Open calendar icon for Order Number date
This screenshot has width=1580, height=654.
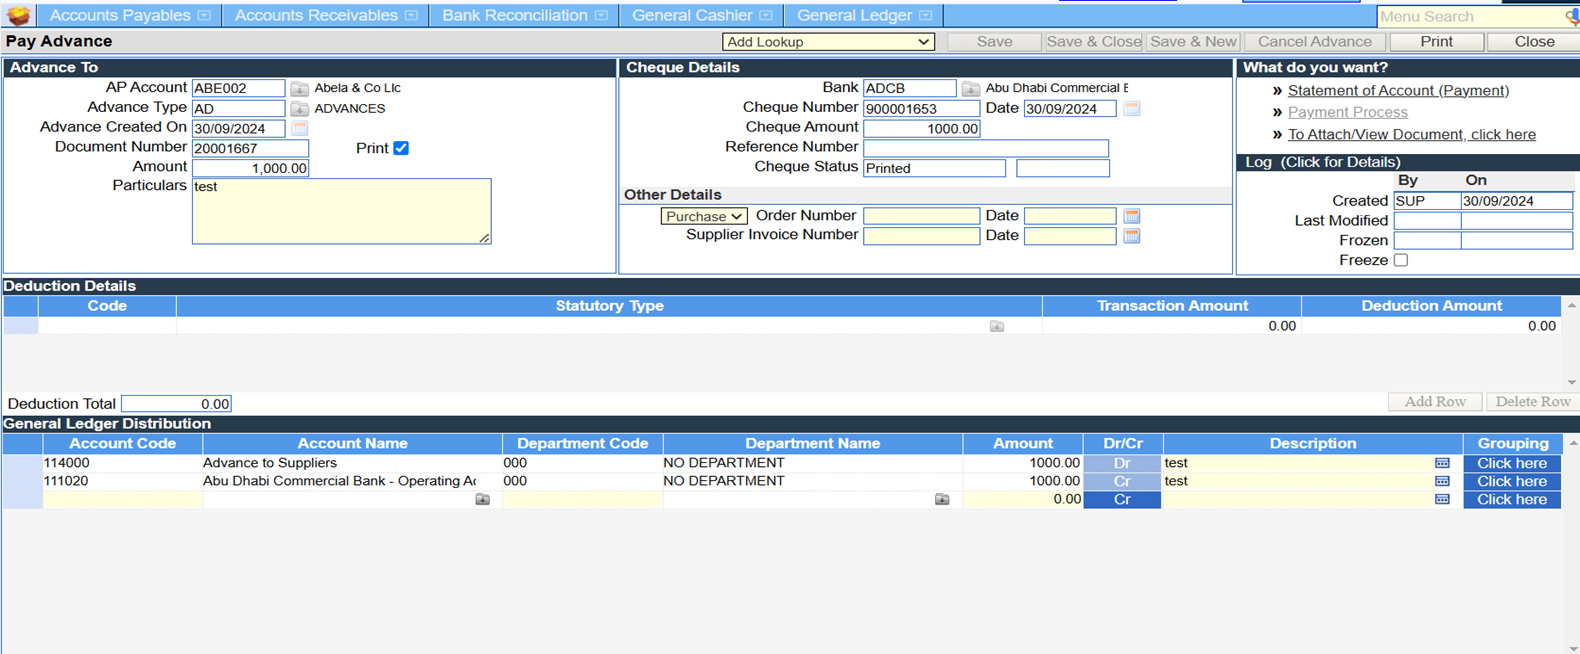pyautogui.click(x=1132, y=216)
